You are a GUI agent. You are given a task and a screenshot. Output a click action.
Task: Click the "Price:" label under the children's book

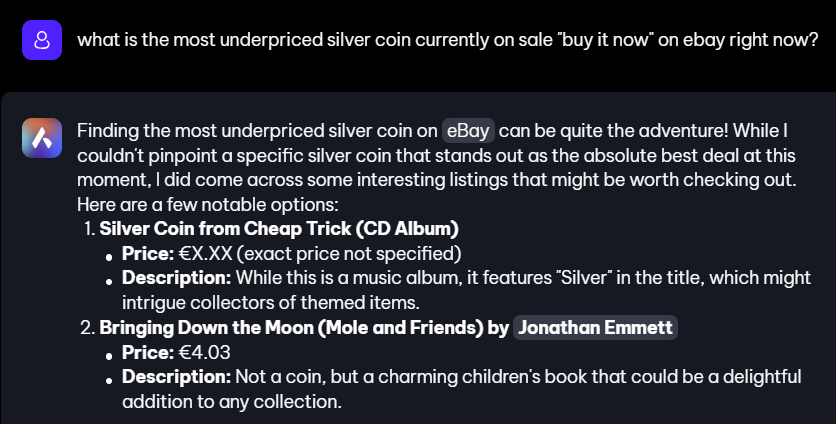tap(146, 352)
